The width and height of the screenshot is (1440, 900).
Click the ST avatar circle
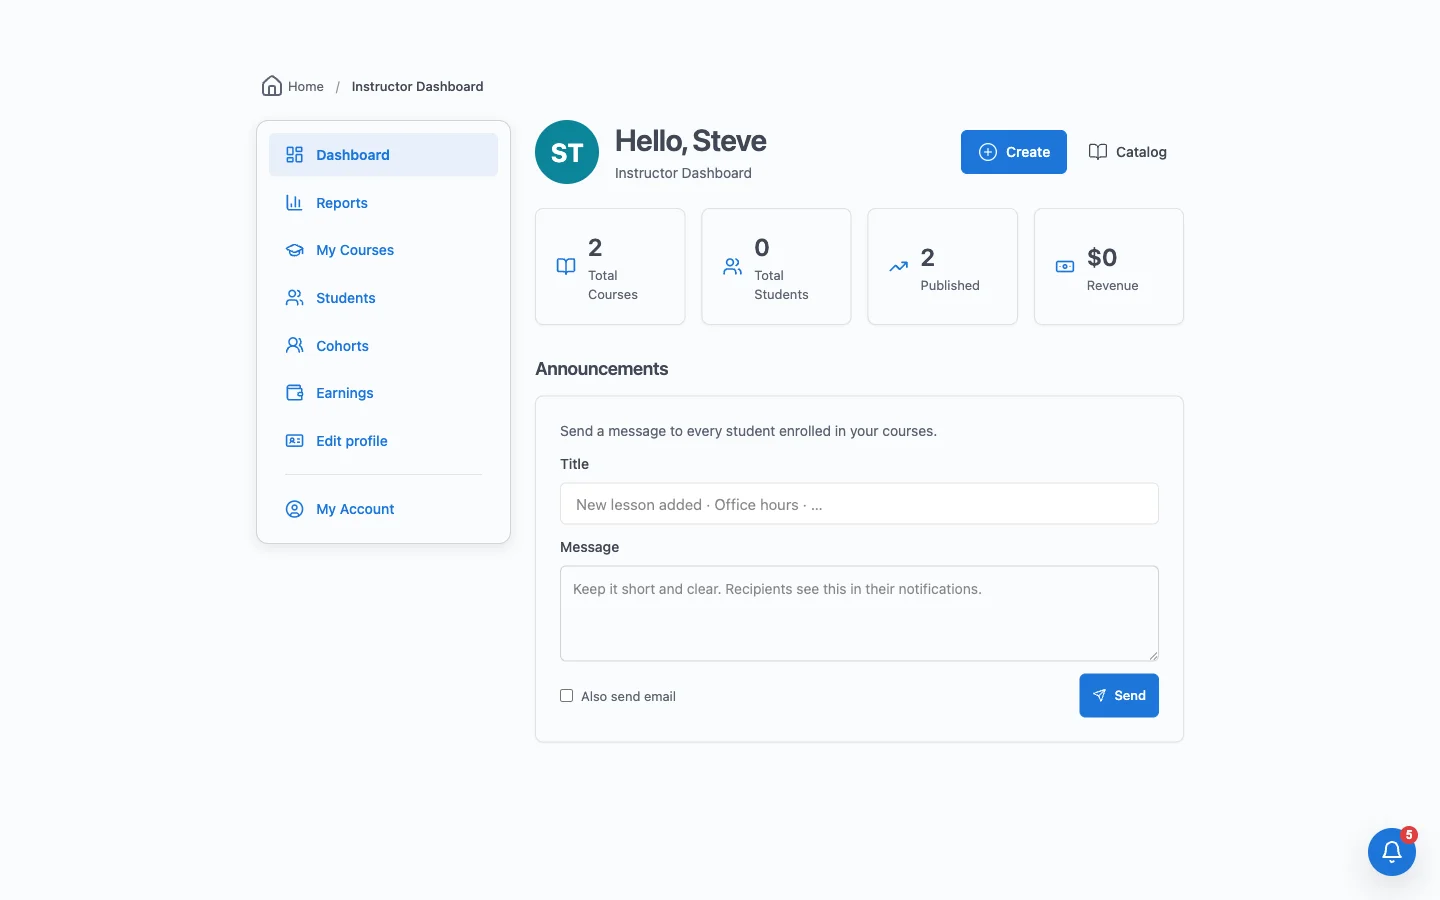(567, 152)
